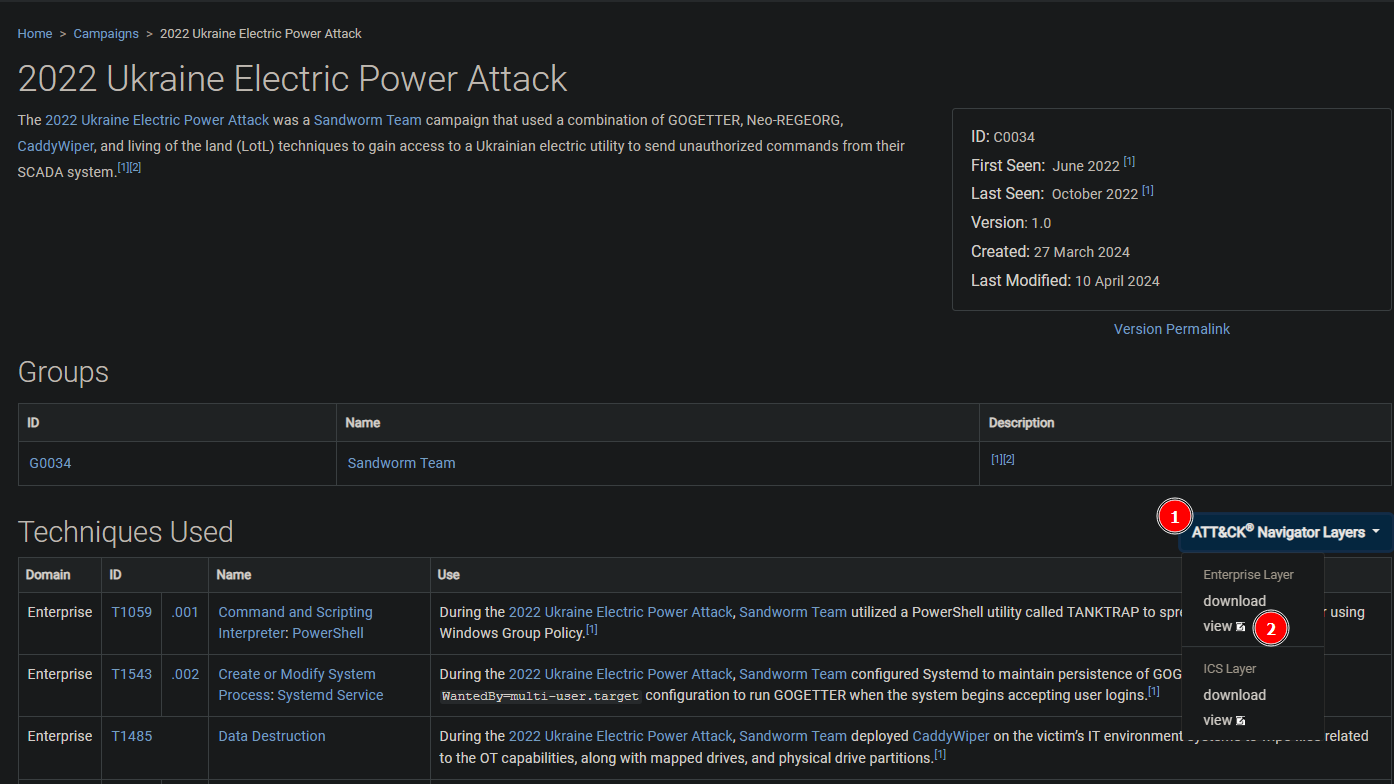
Task: Open citation [1] after 'Windows Group Policy.'
Action: [x=592, y=630]
